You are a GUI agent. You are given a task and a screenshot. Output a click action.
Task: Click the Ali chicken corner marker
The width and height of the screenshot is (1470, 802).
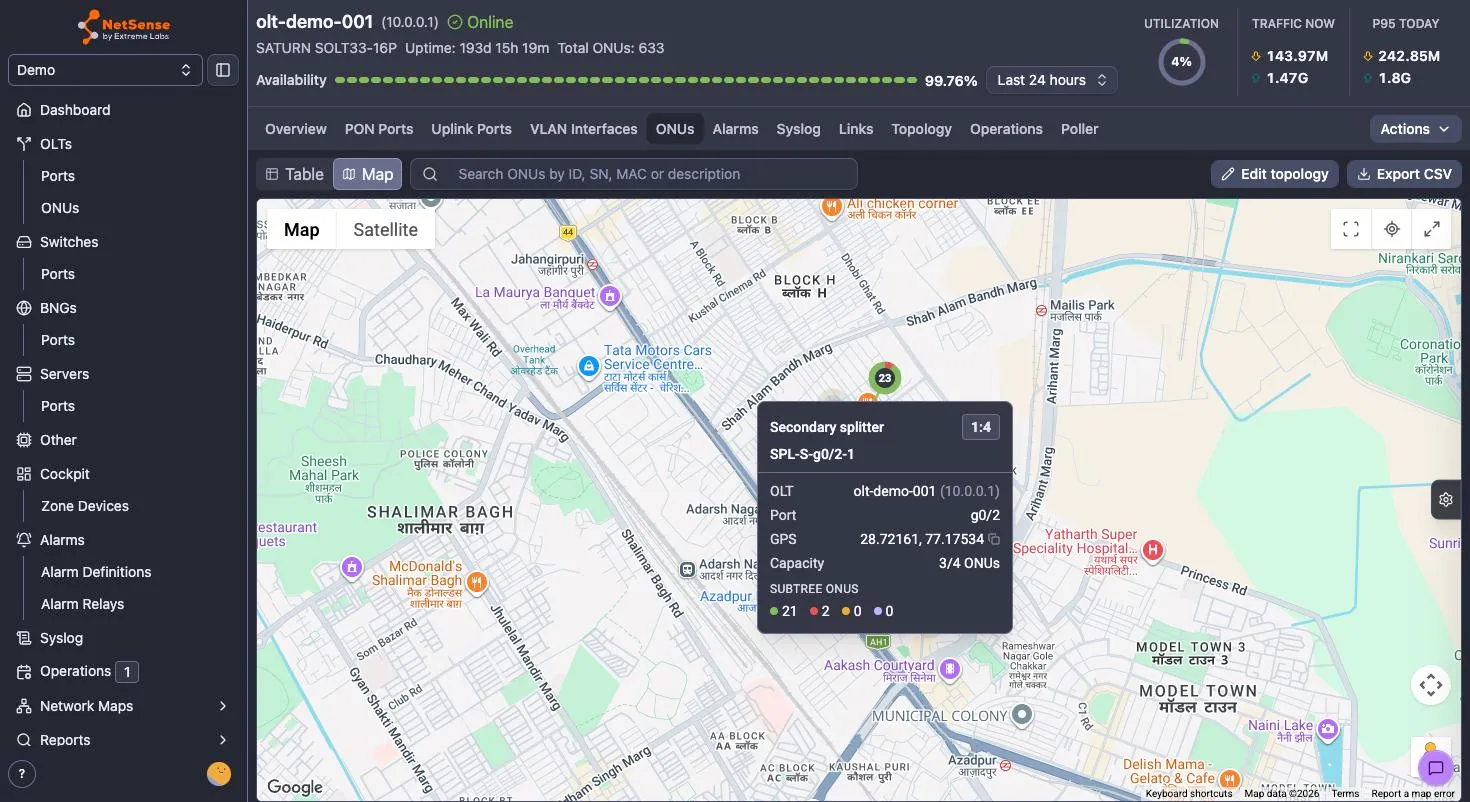tap(831, 207)
